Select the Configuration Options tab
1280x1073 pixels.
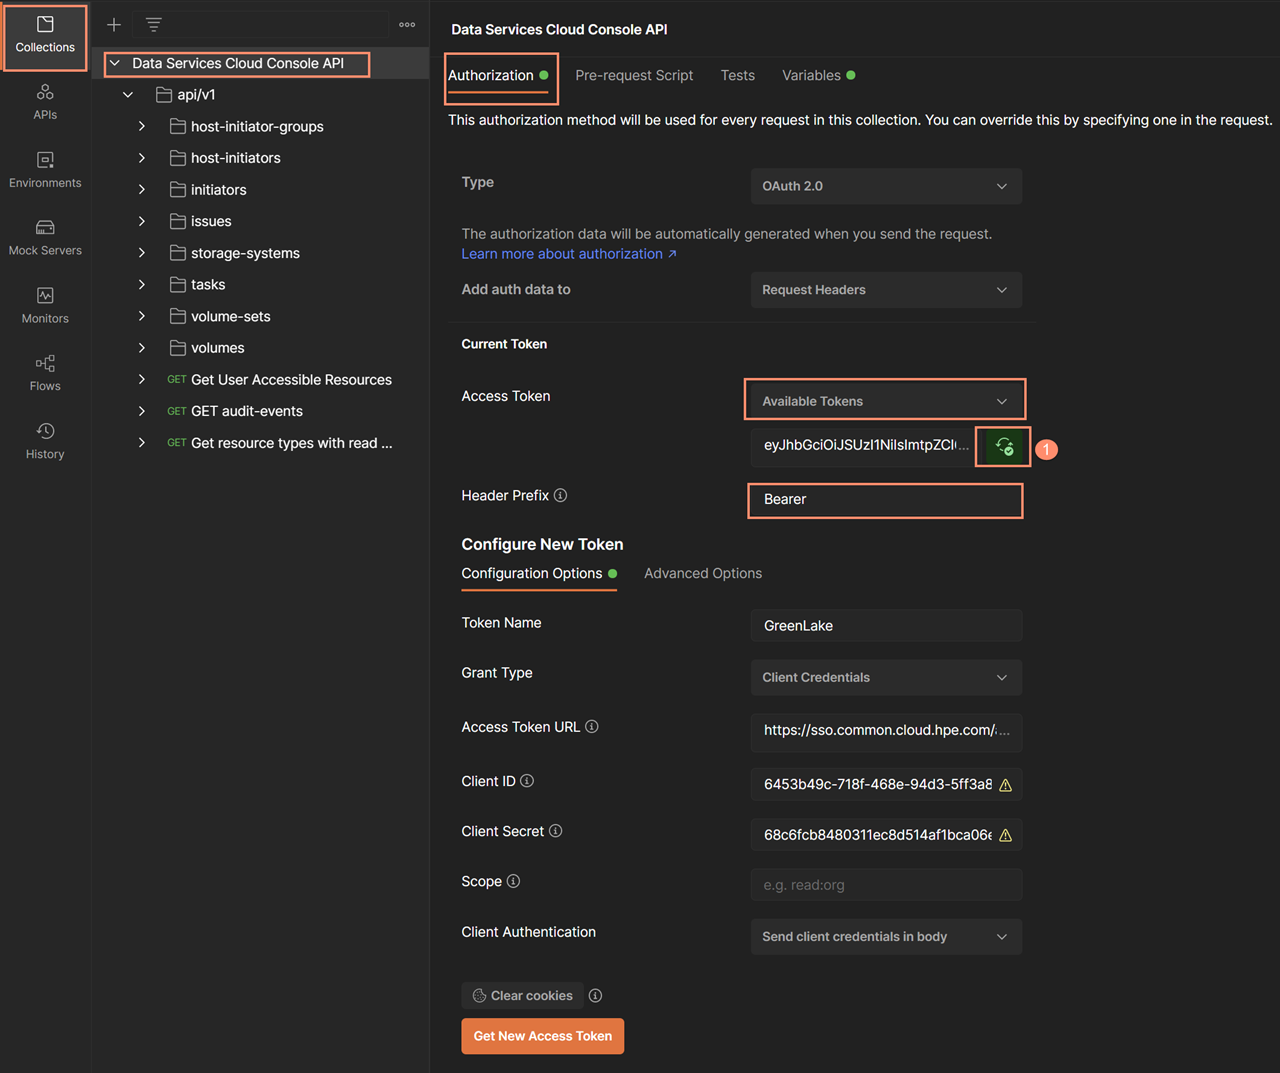point(539,574)
